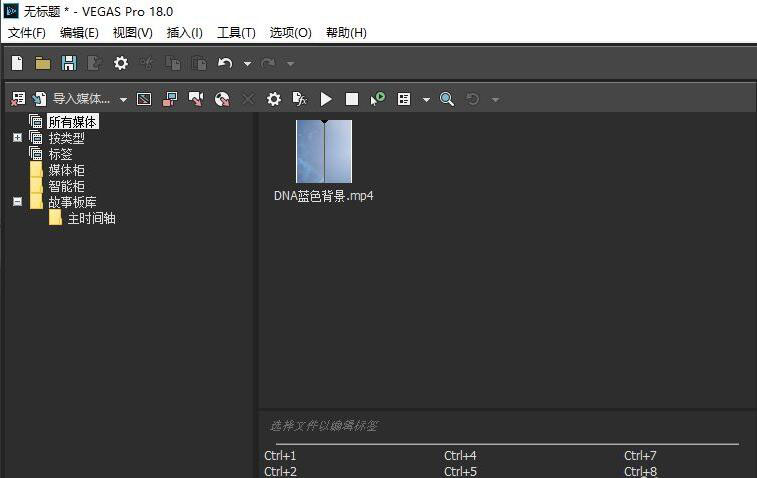Open project properties gear in main toolbar

pyautogui.click(x=121, y=63)
